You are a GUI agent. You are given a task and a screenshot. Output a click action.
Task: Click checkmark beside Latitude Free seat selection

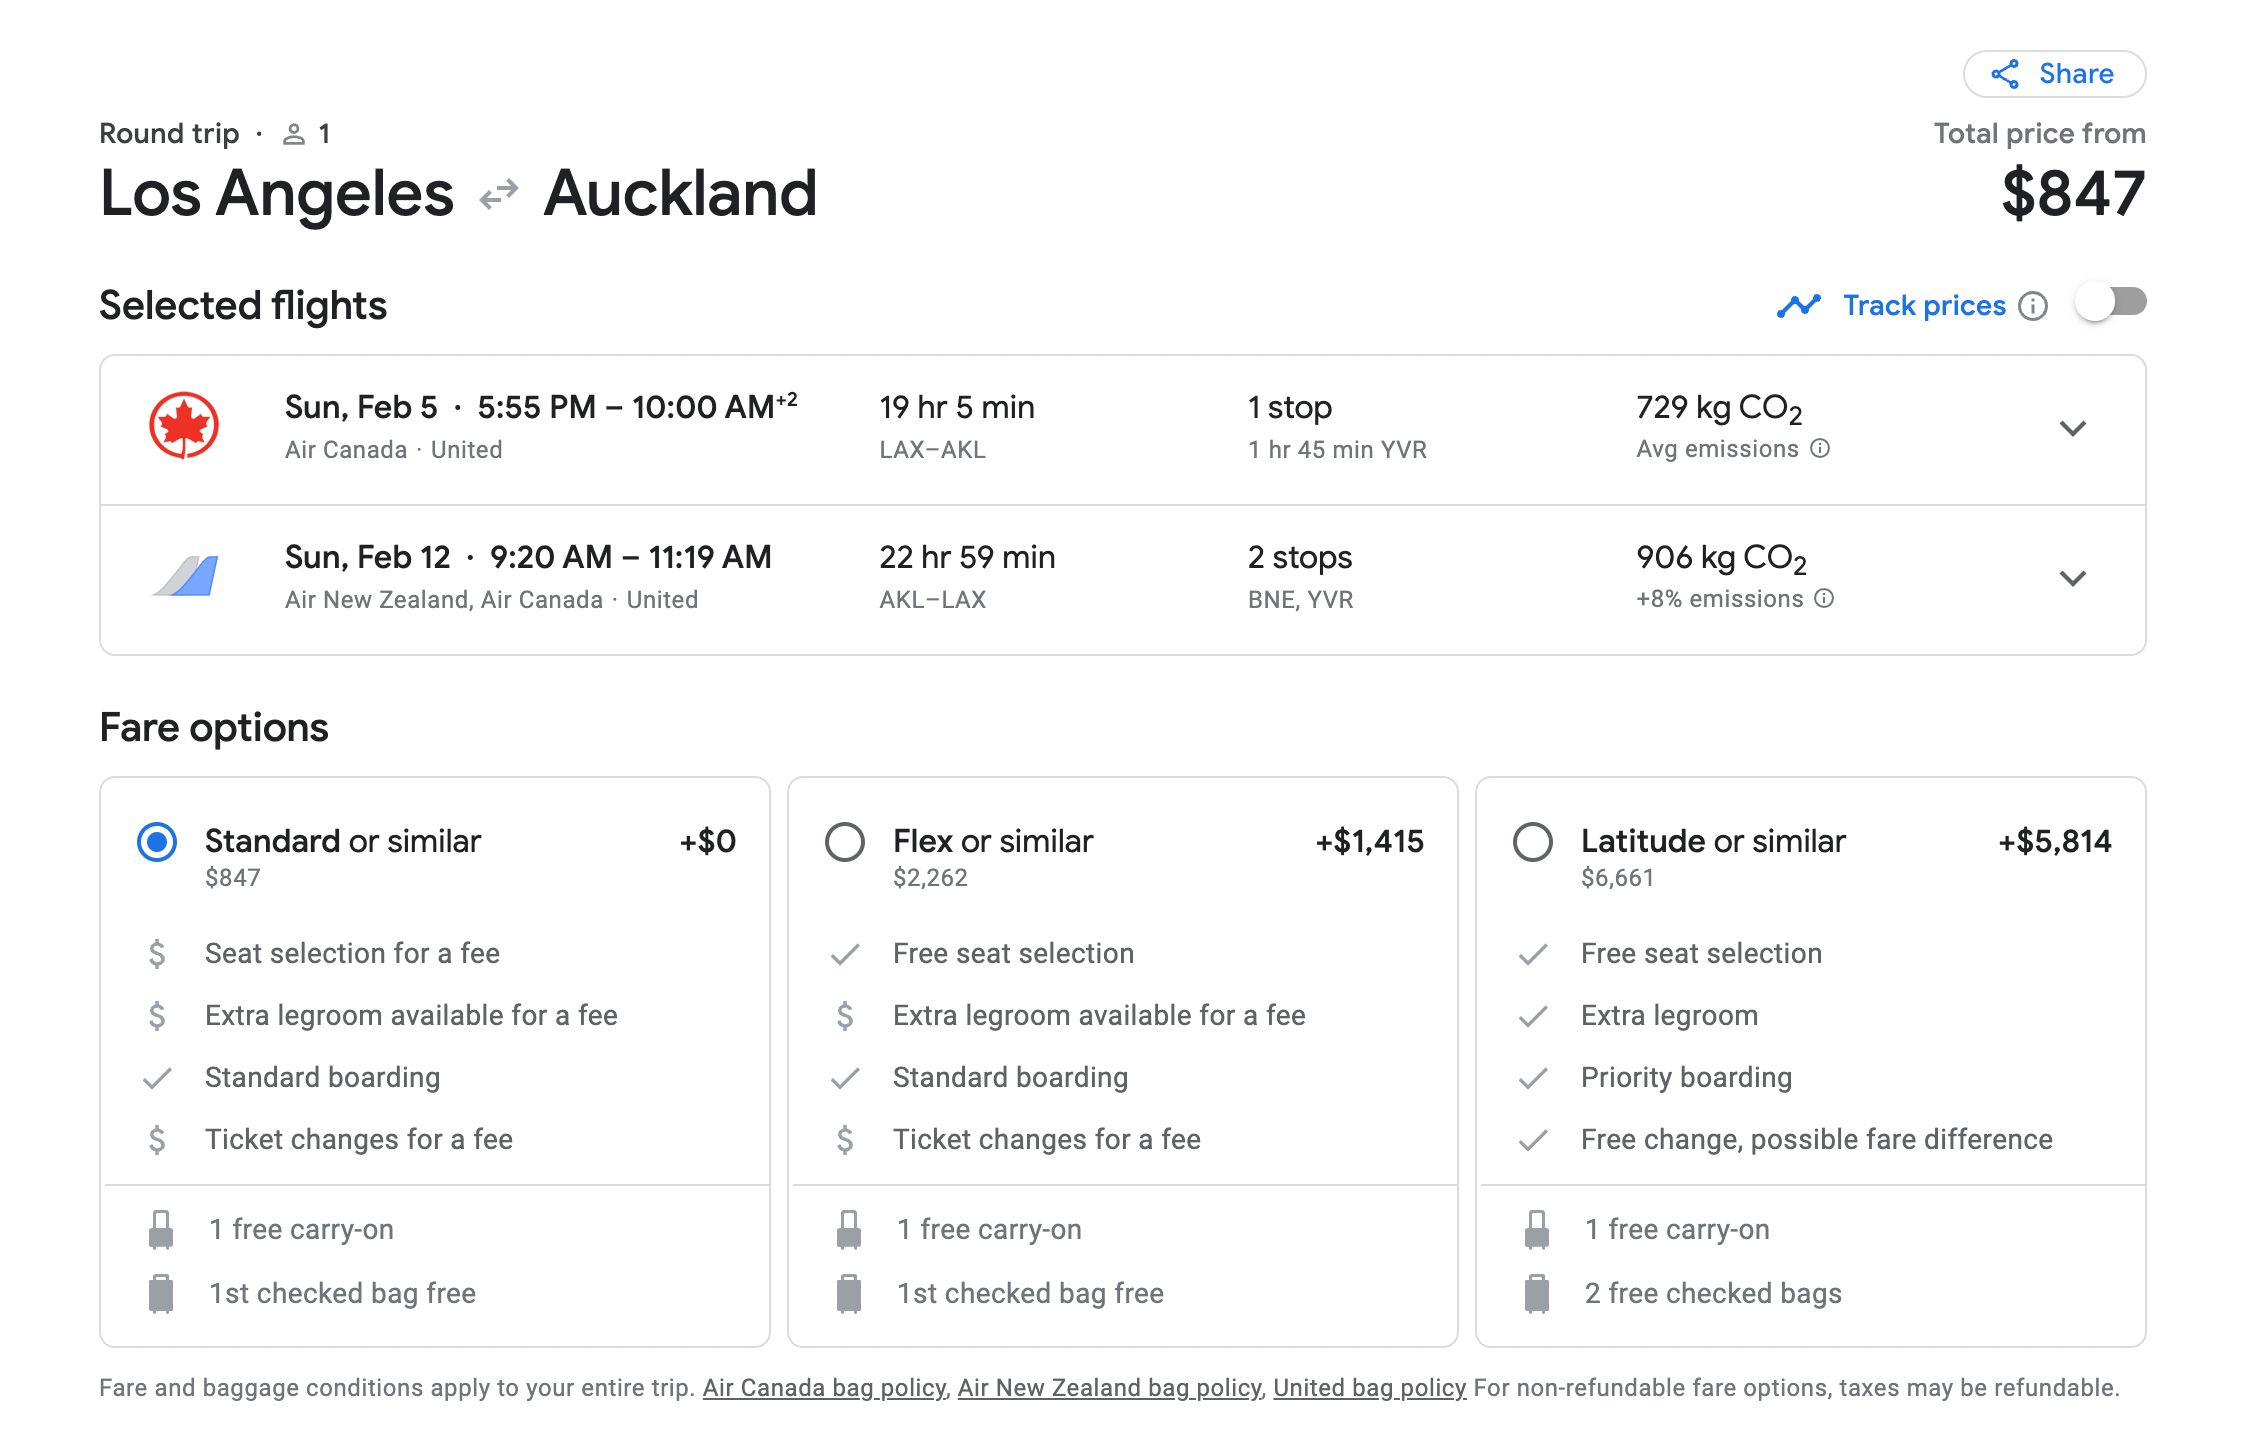click(1533, 954)
